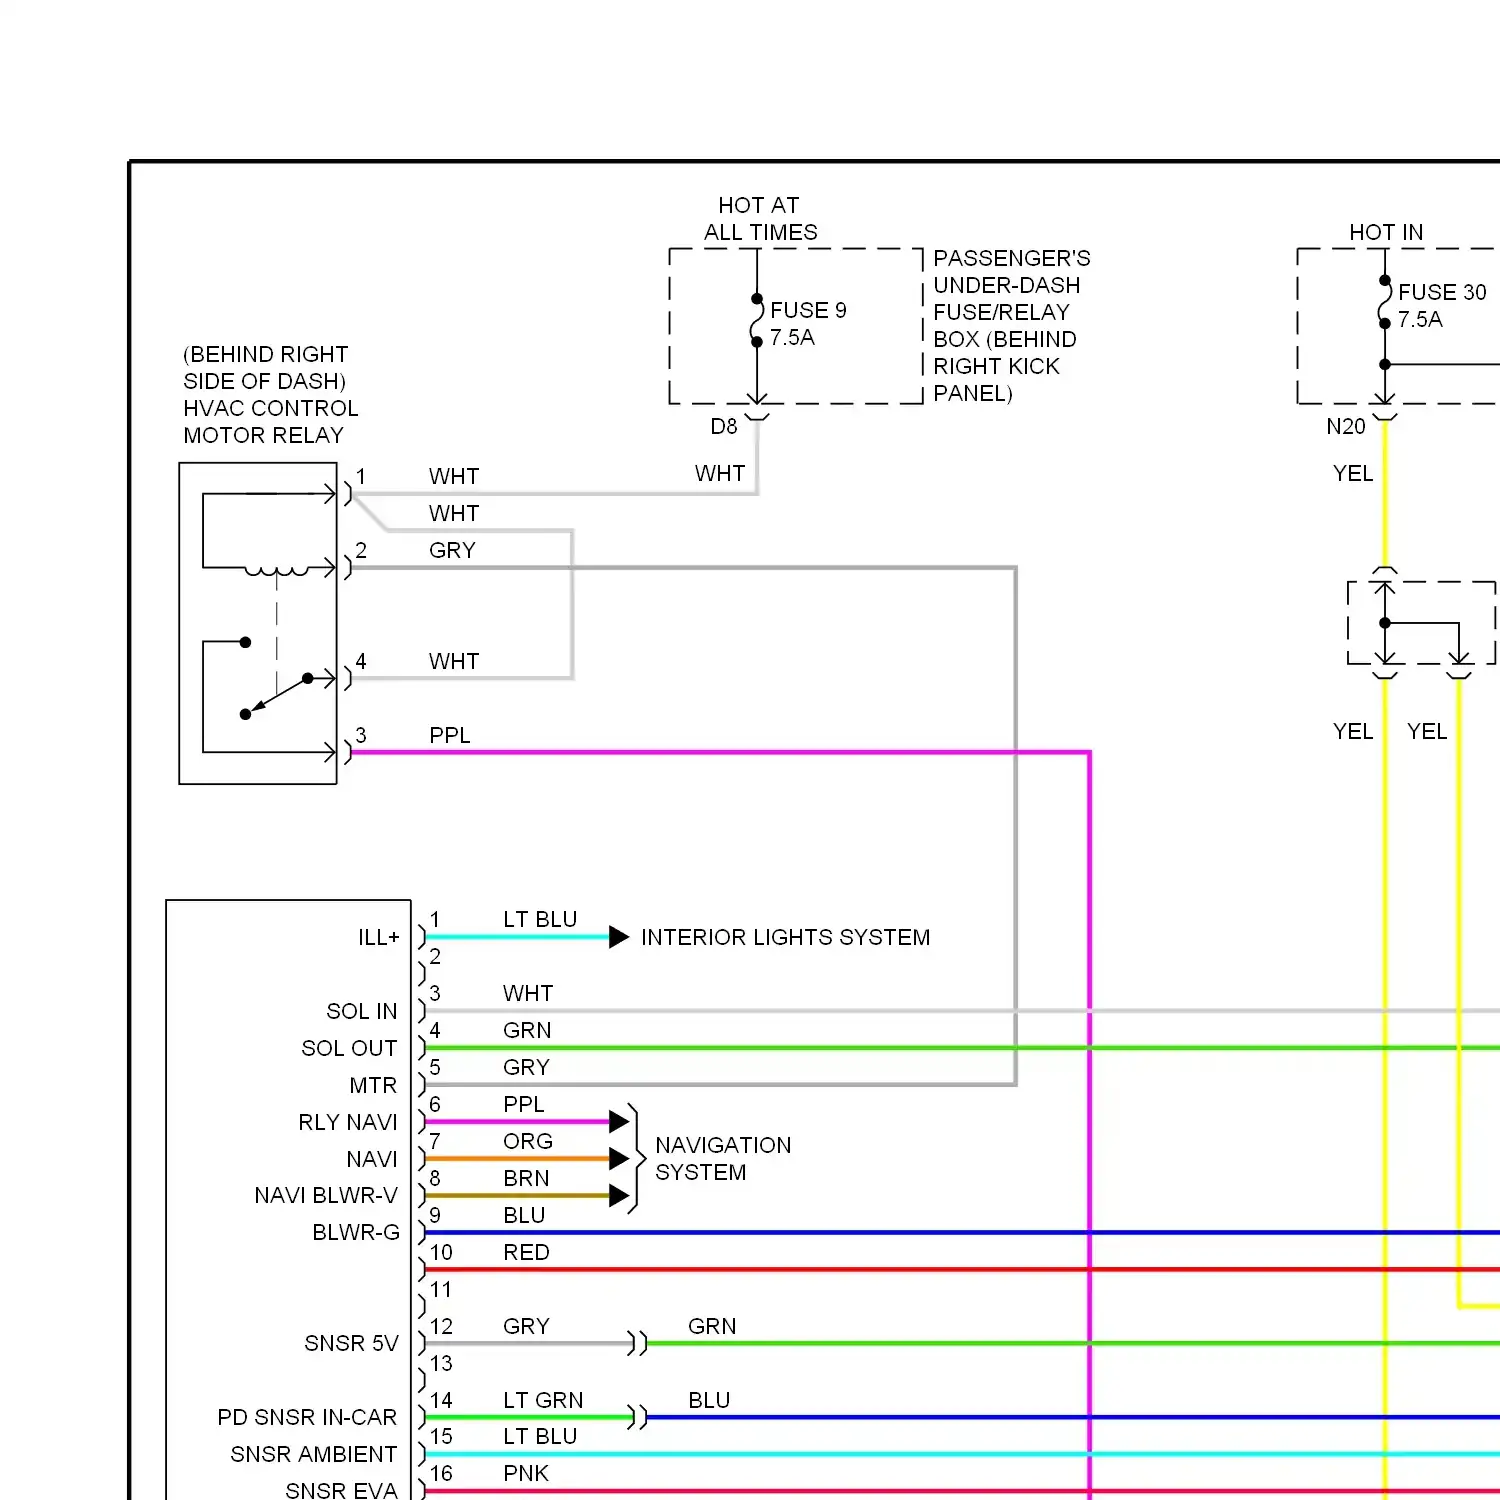Select the SOL OUT terminal label
Viewport: 1500px width, 1500px height.
[x=349, y=1049]
